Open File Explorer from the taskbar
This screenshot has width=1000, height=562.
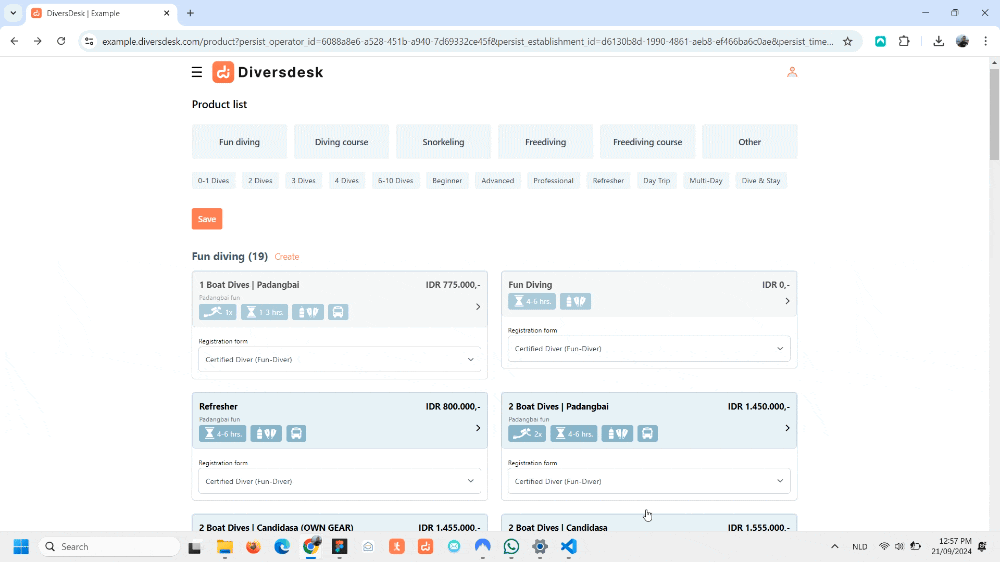point(224,547)
